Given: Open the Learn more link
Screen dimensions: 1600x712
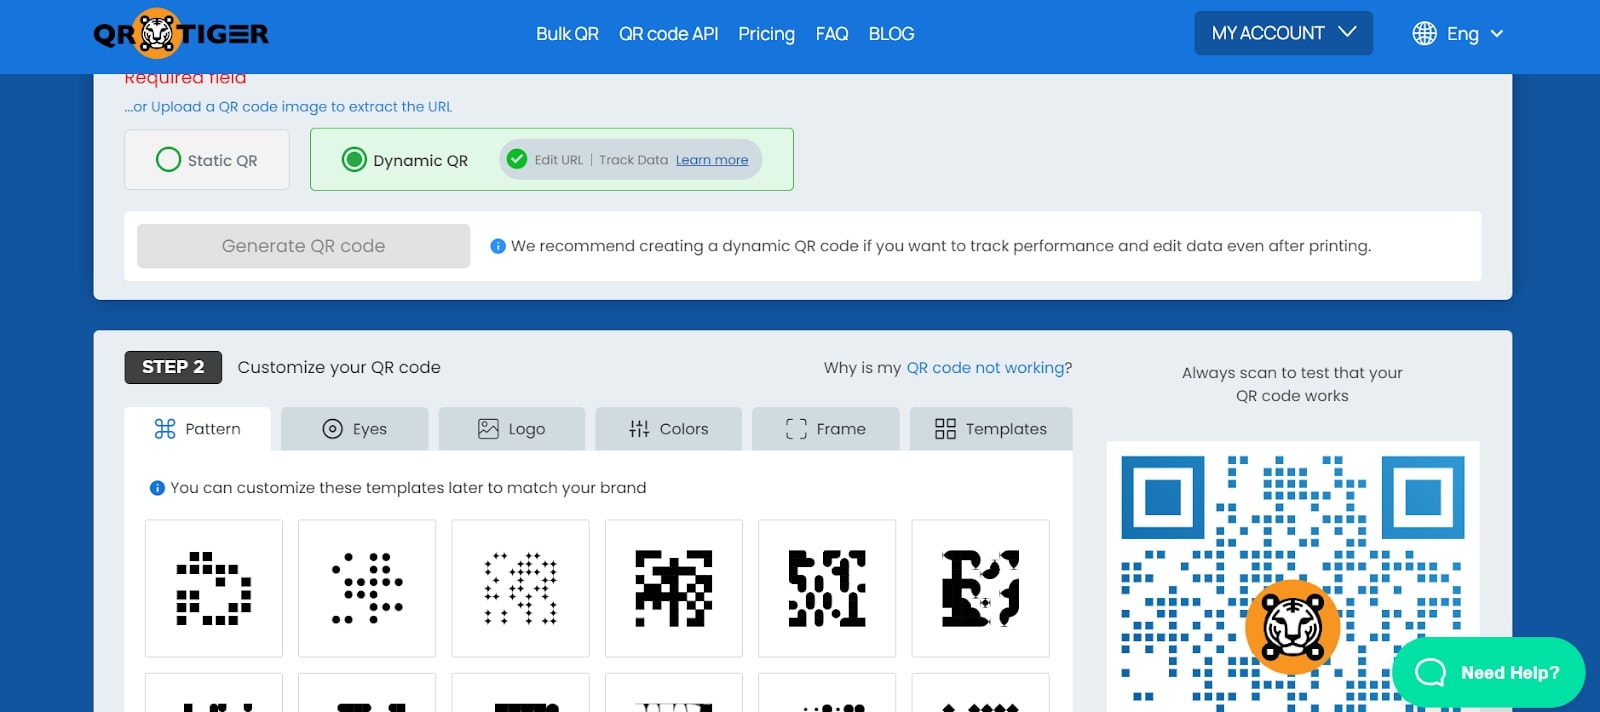Looking at the screenshot, I should [x=712, y=160].
